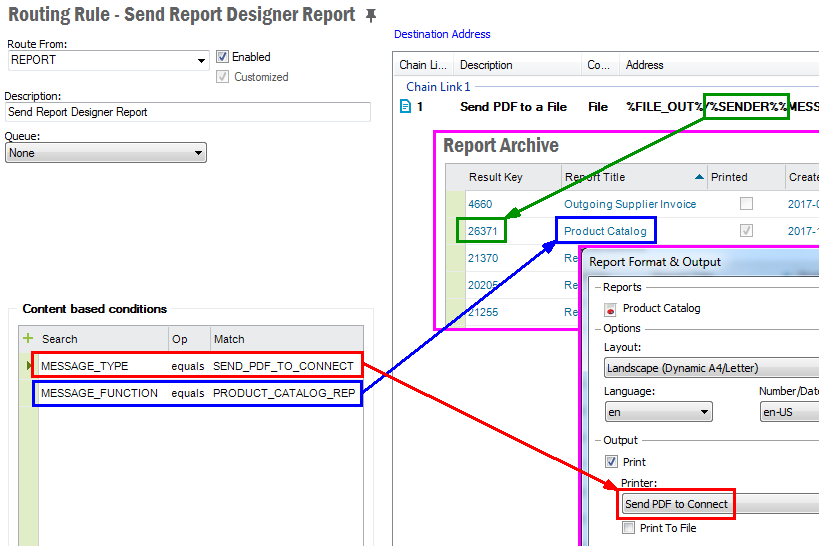819x546 pixels.
Task: Check Printed box for Outgoing Supplier Invoice
Action: point(746,204)
